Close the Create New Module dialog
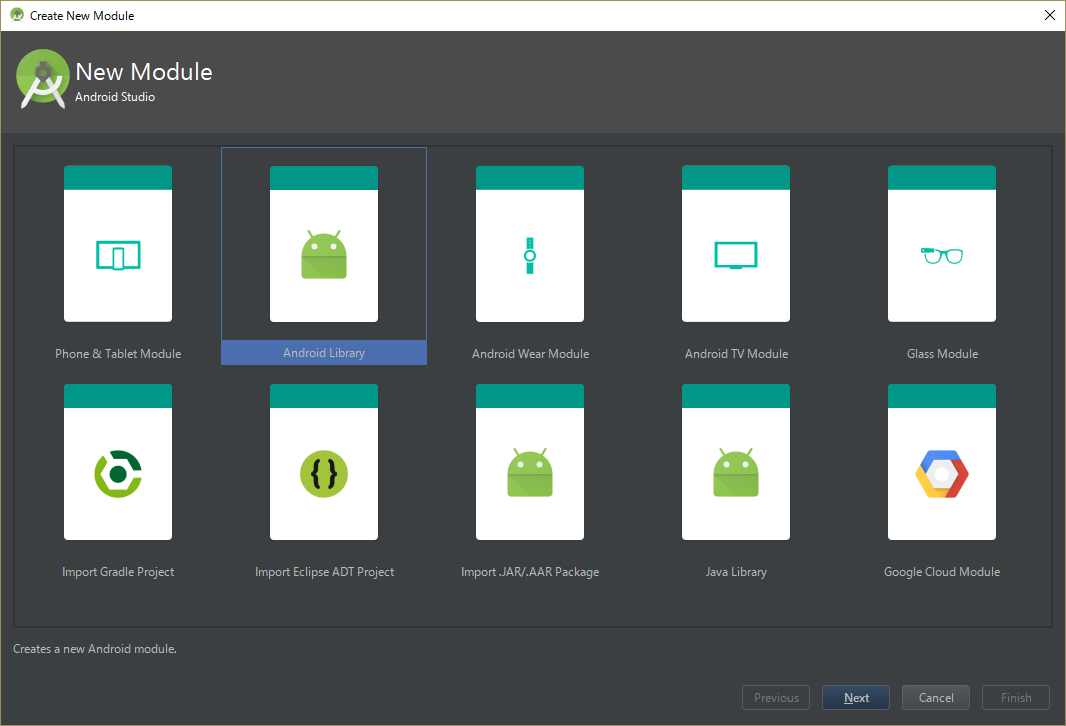Viewport: 1066px width, 726px height. click(1049, 15)
